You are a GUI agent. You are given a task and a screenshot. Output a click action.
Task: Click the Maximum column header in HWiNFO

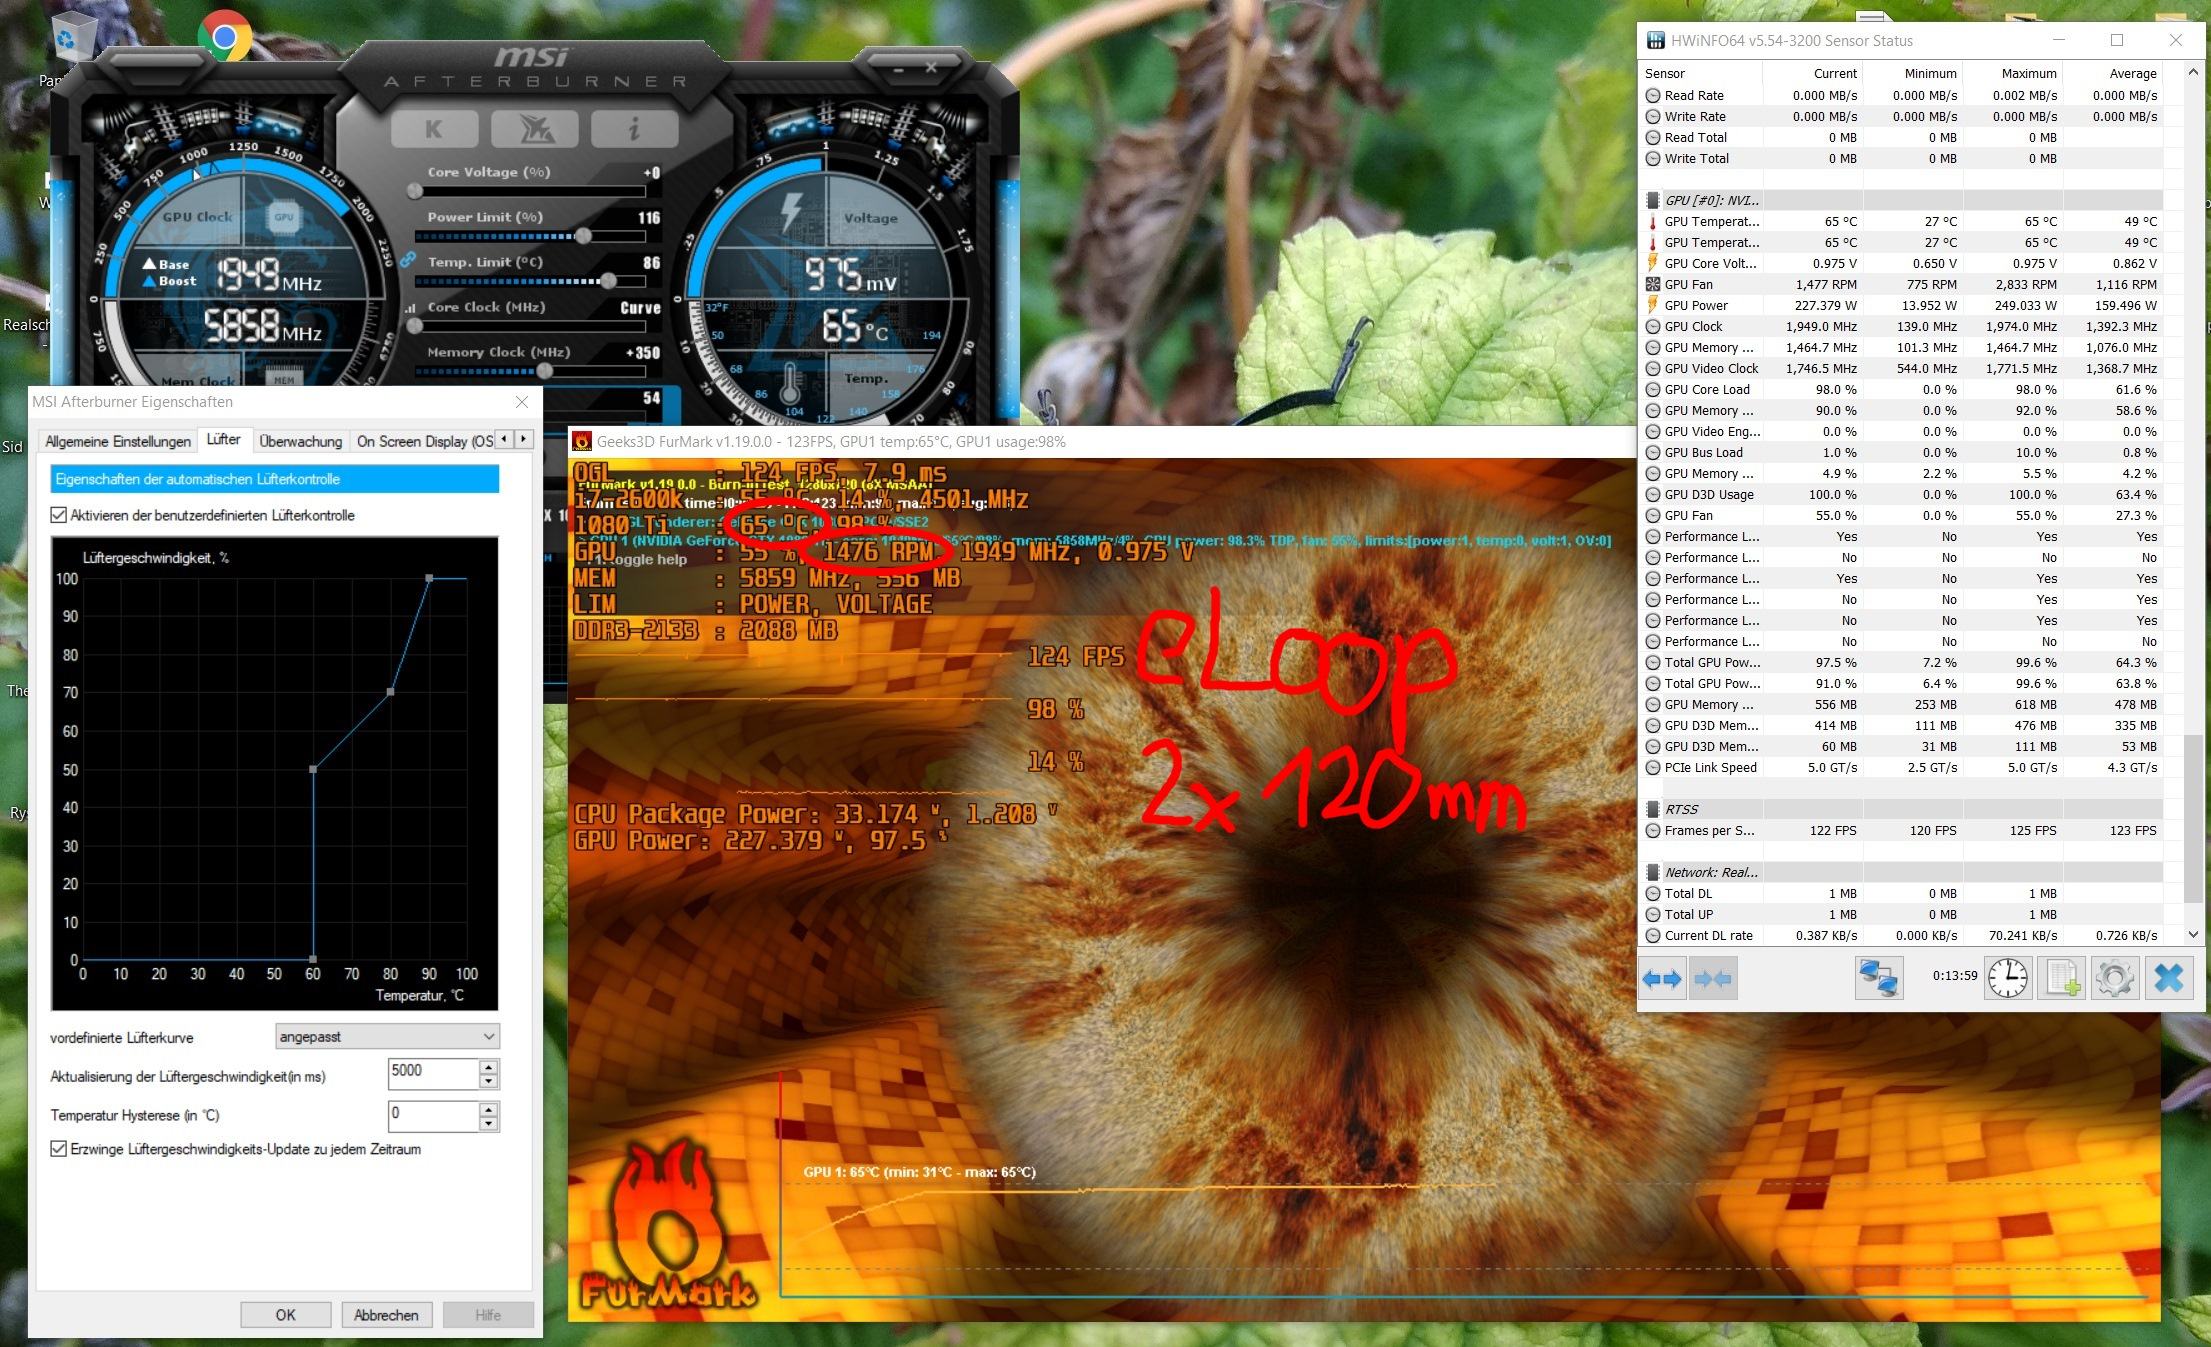click(2013, 73)
